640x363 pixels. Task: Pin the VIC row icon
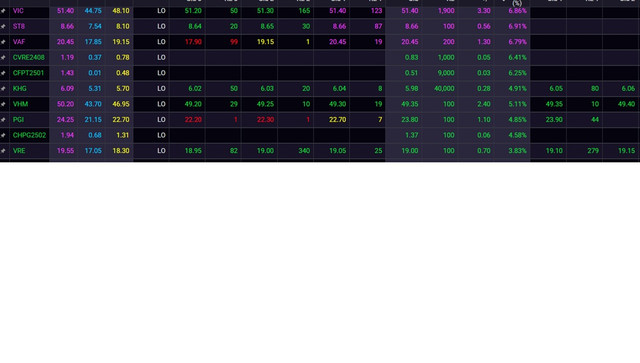pyautogui.click(x=3, y=11)
